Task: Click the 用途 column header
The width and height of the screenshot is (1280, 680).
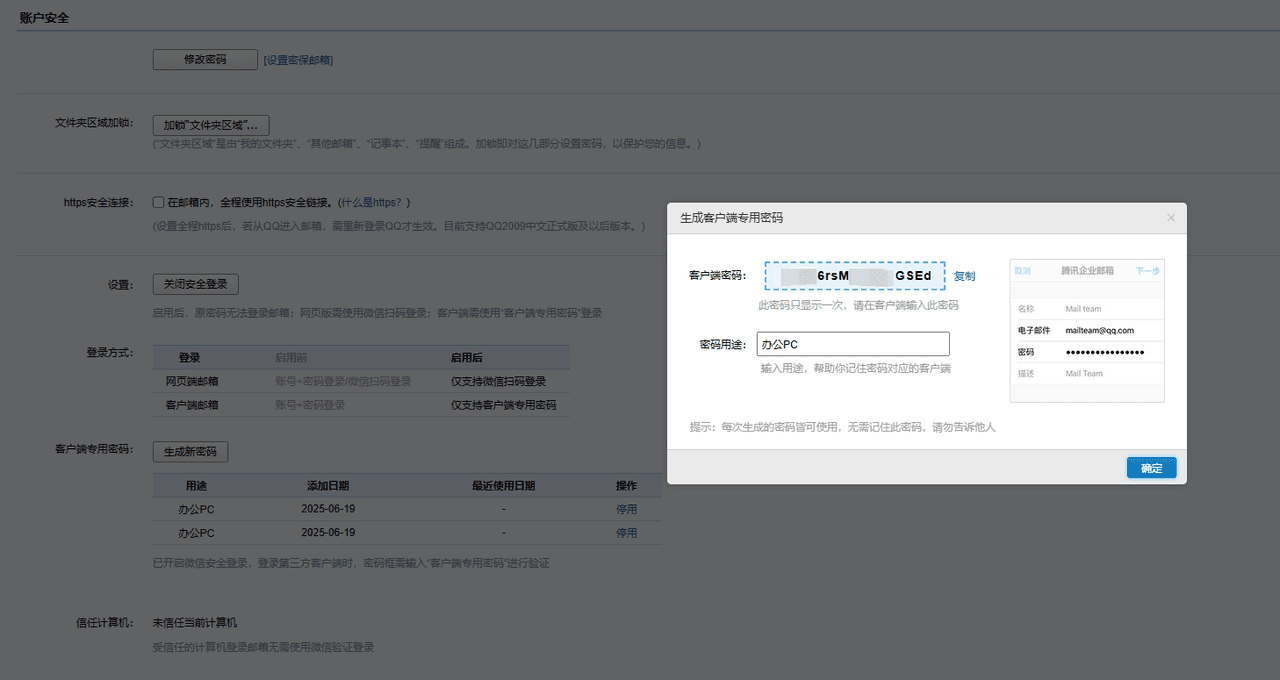Action: pos(196,486)
